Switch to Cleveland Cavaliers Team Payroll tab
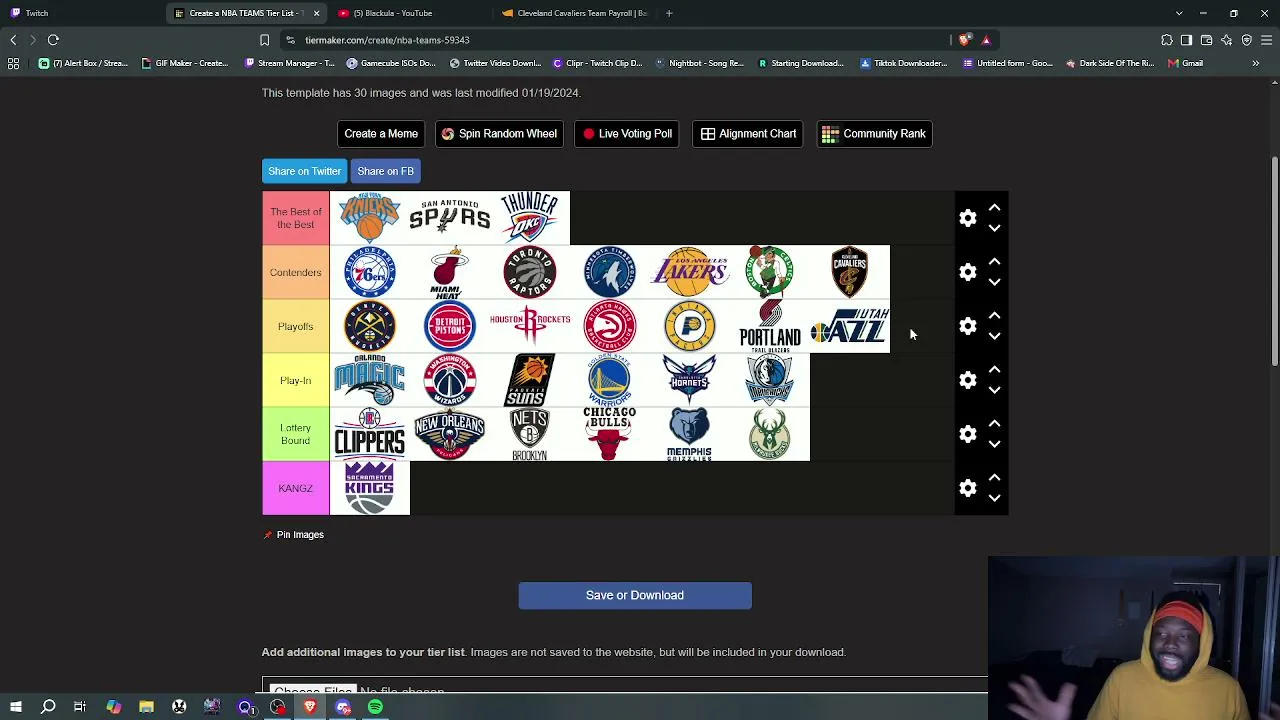Screen dimensions: 1280x720 click(574, 13)
